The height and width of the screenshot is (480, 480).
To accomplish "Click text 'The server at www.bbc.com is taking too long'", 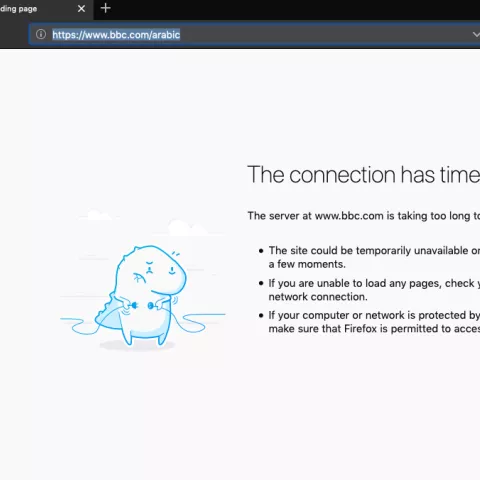I will (359, 216).
